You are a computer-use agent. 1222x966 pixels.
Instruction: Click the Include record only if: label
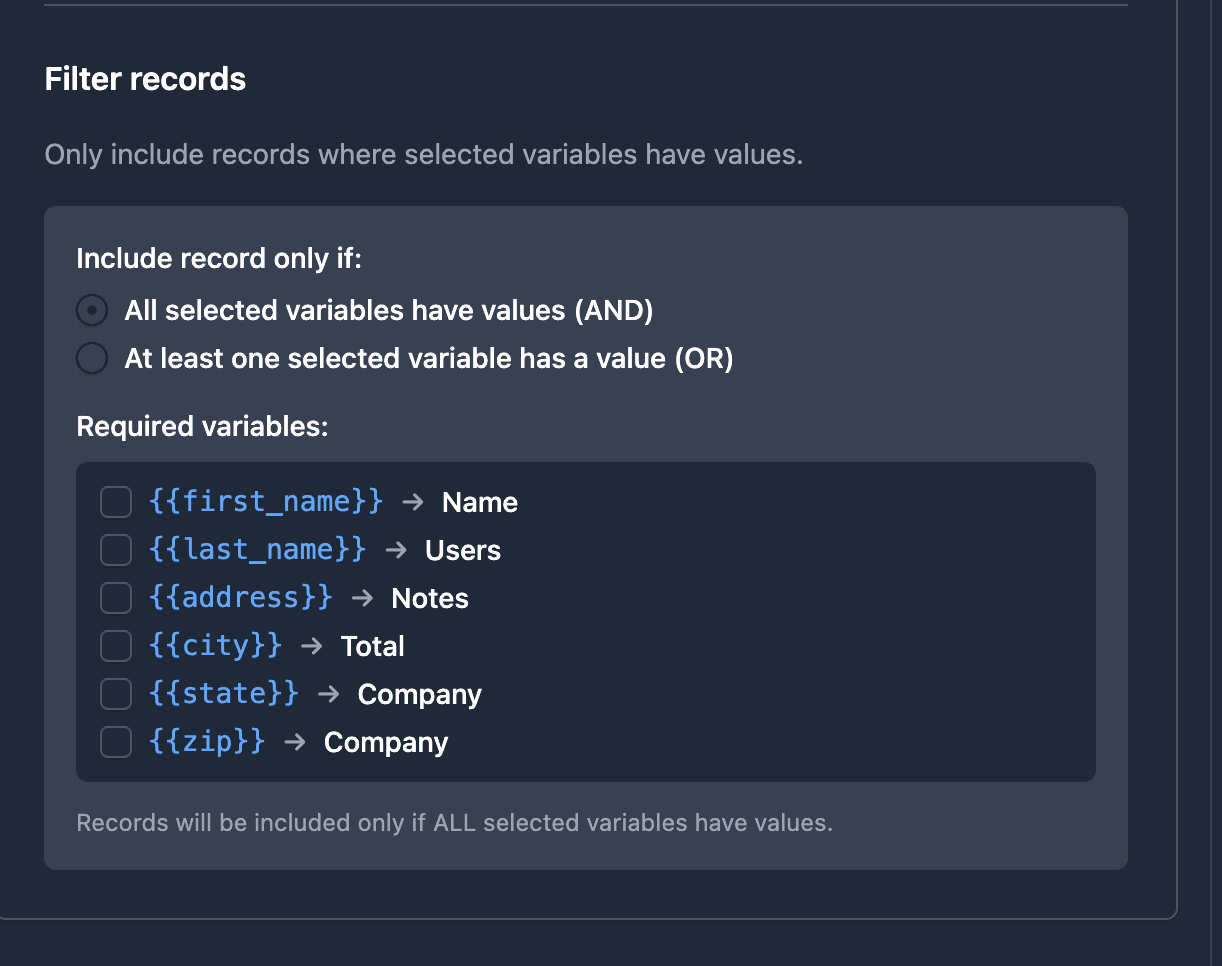coord(219,259)
